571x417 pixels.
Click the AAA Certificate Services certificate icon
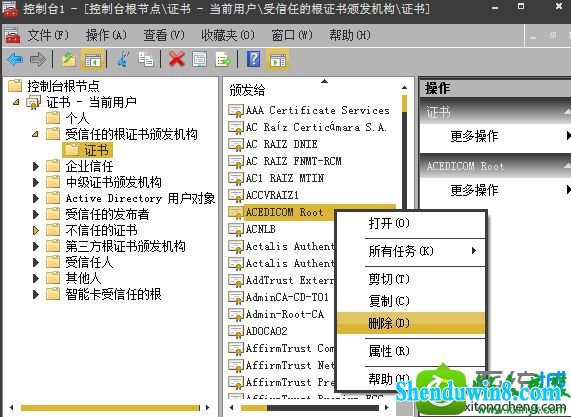(236, 110)
